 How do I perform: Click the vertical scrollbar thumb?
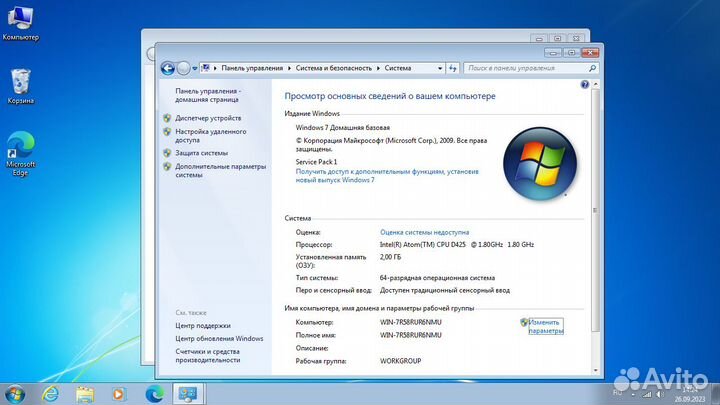click(596, 210)
